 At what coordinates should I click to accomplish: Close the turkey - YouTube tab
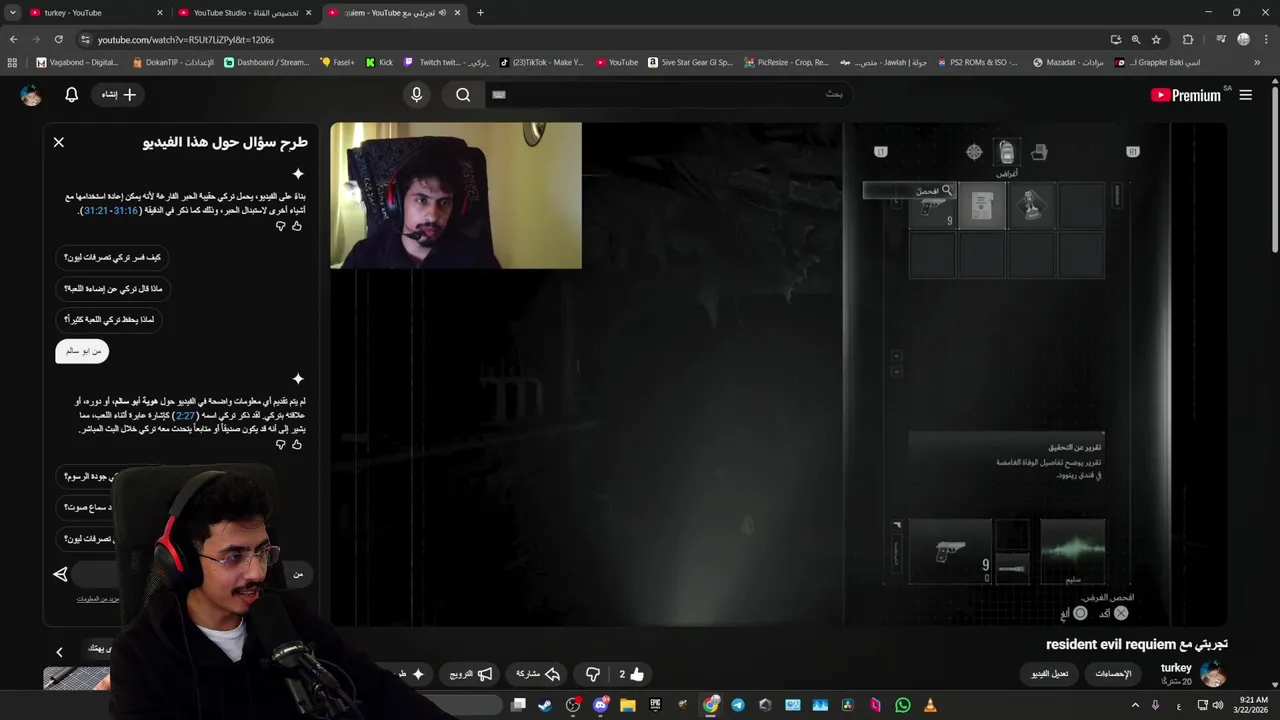click(160, 13)
